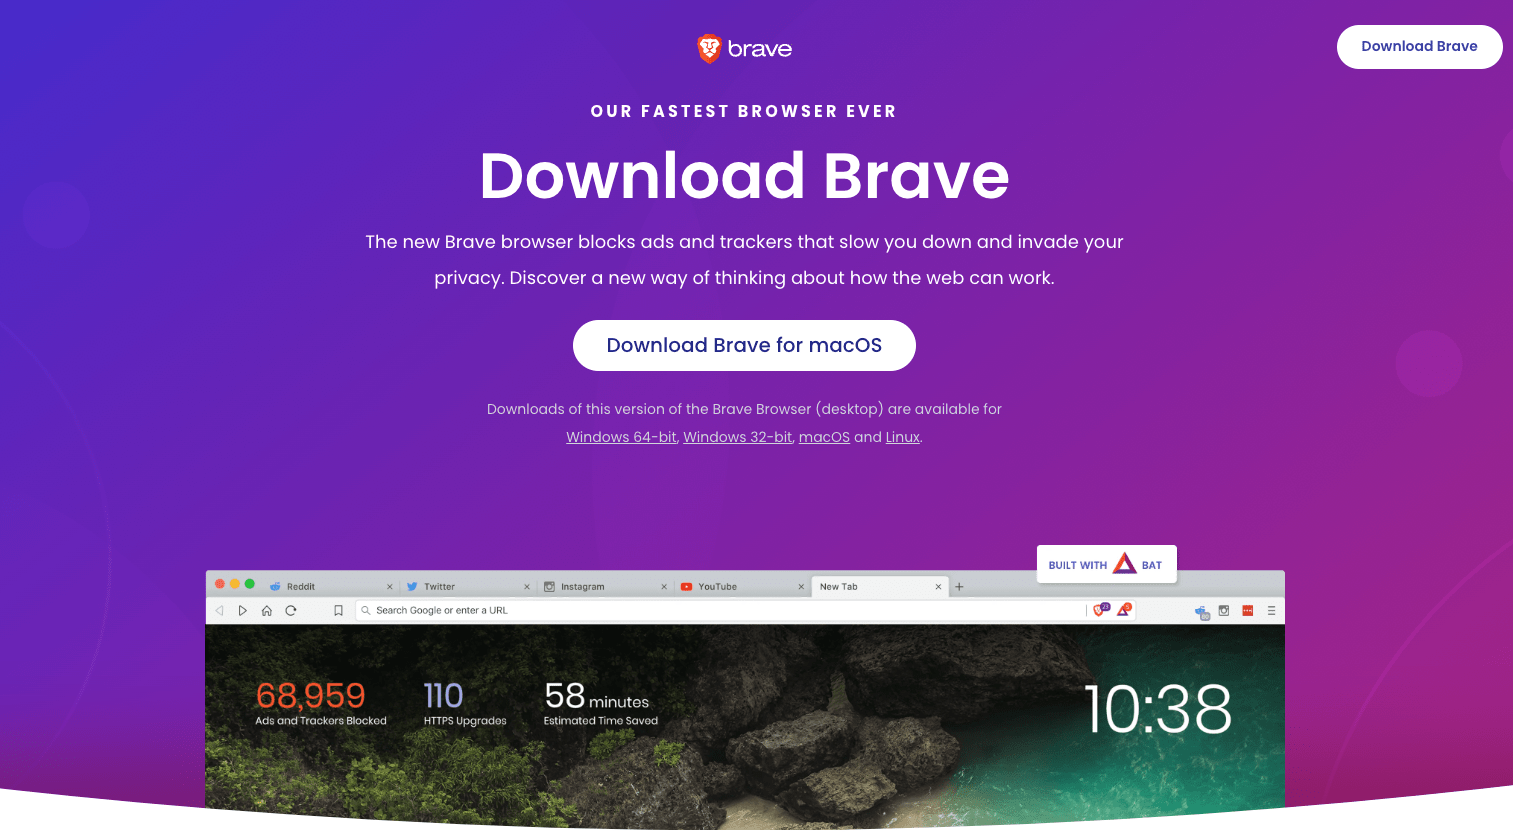Viewport: 1513px width, 834px height.
Task: Close the Instagram tab
Action: [664, 587]
